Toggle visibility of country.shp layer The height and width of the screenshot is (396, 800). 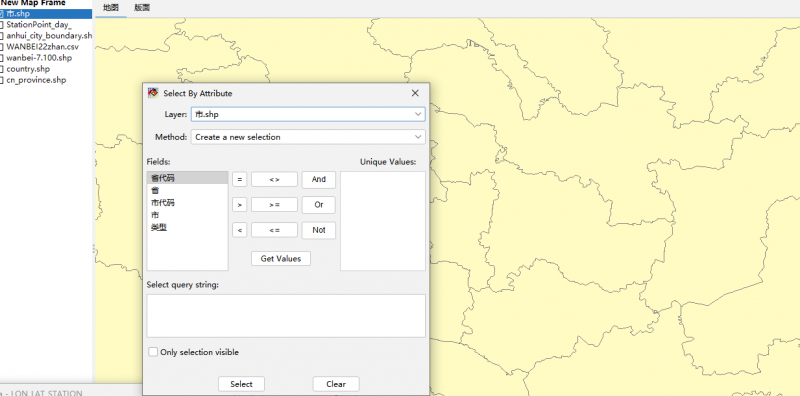1,69
